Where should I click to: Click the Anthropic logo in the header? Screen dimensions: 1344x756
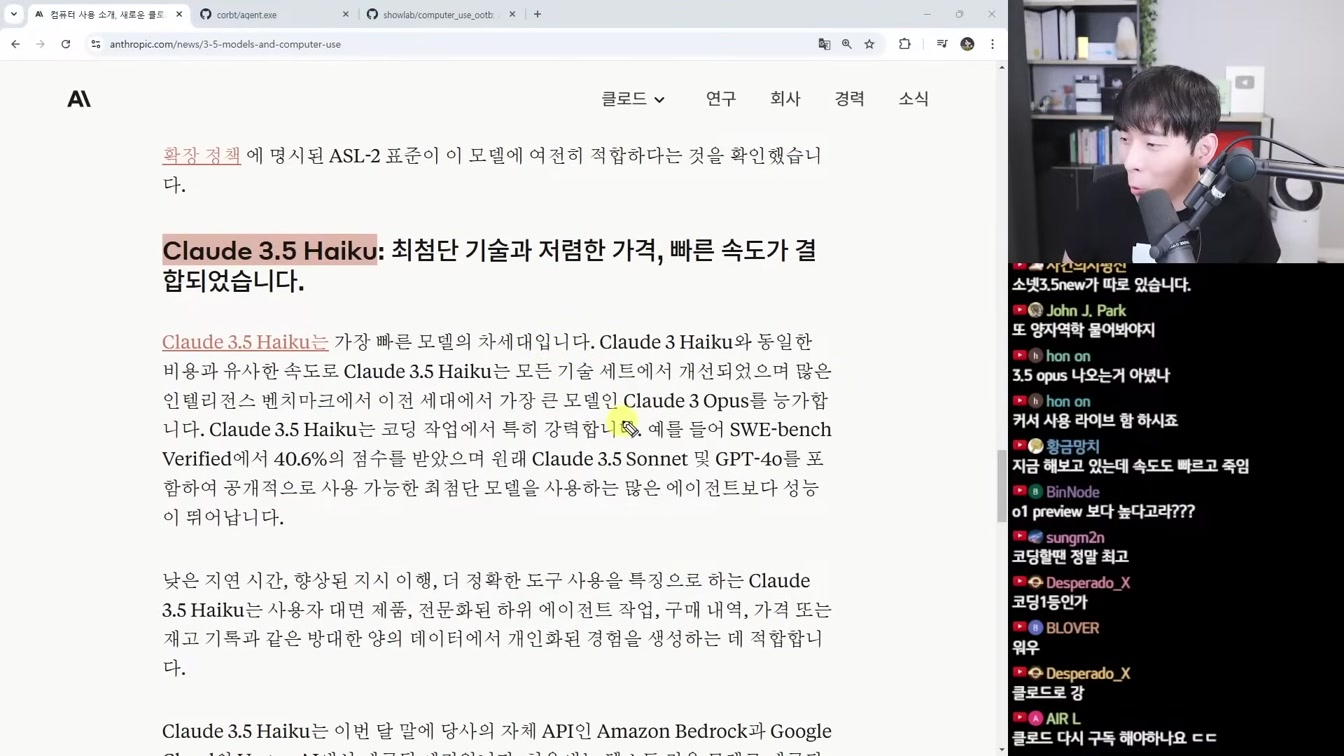pos(79,99)
